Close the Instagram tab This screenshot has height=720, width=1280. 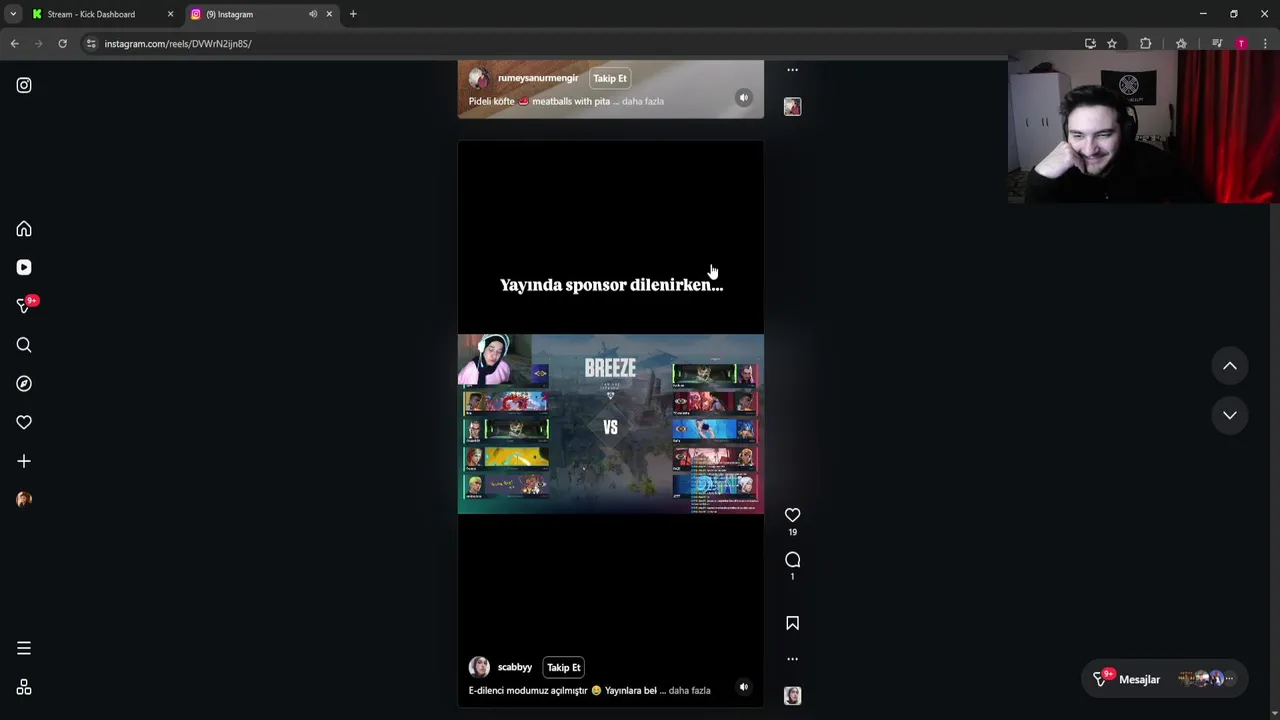pos(329,14)
